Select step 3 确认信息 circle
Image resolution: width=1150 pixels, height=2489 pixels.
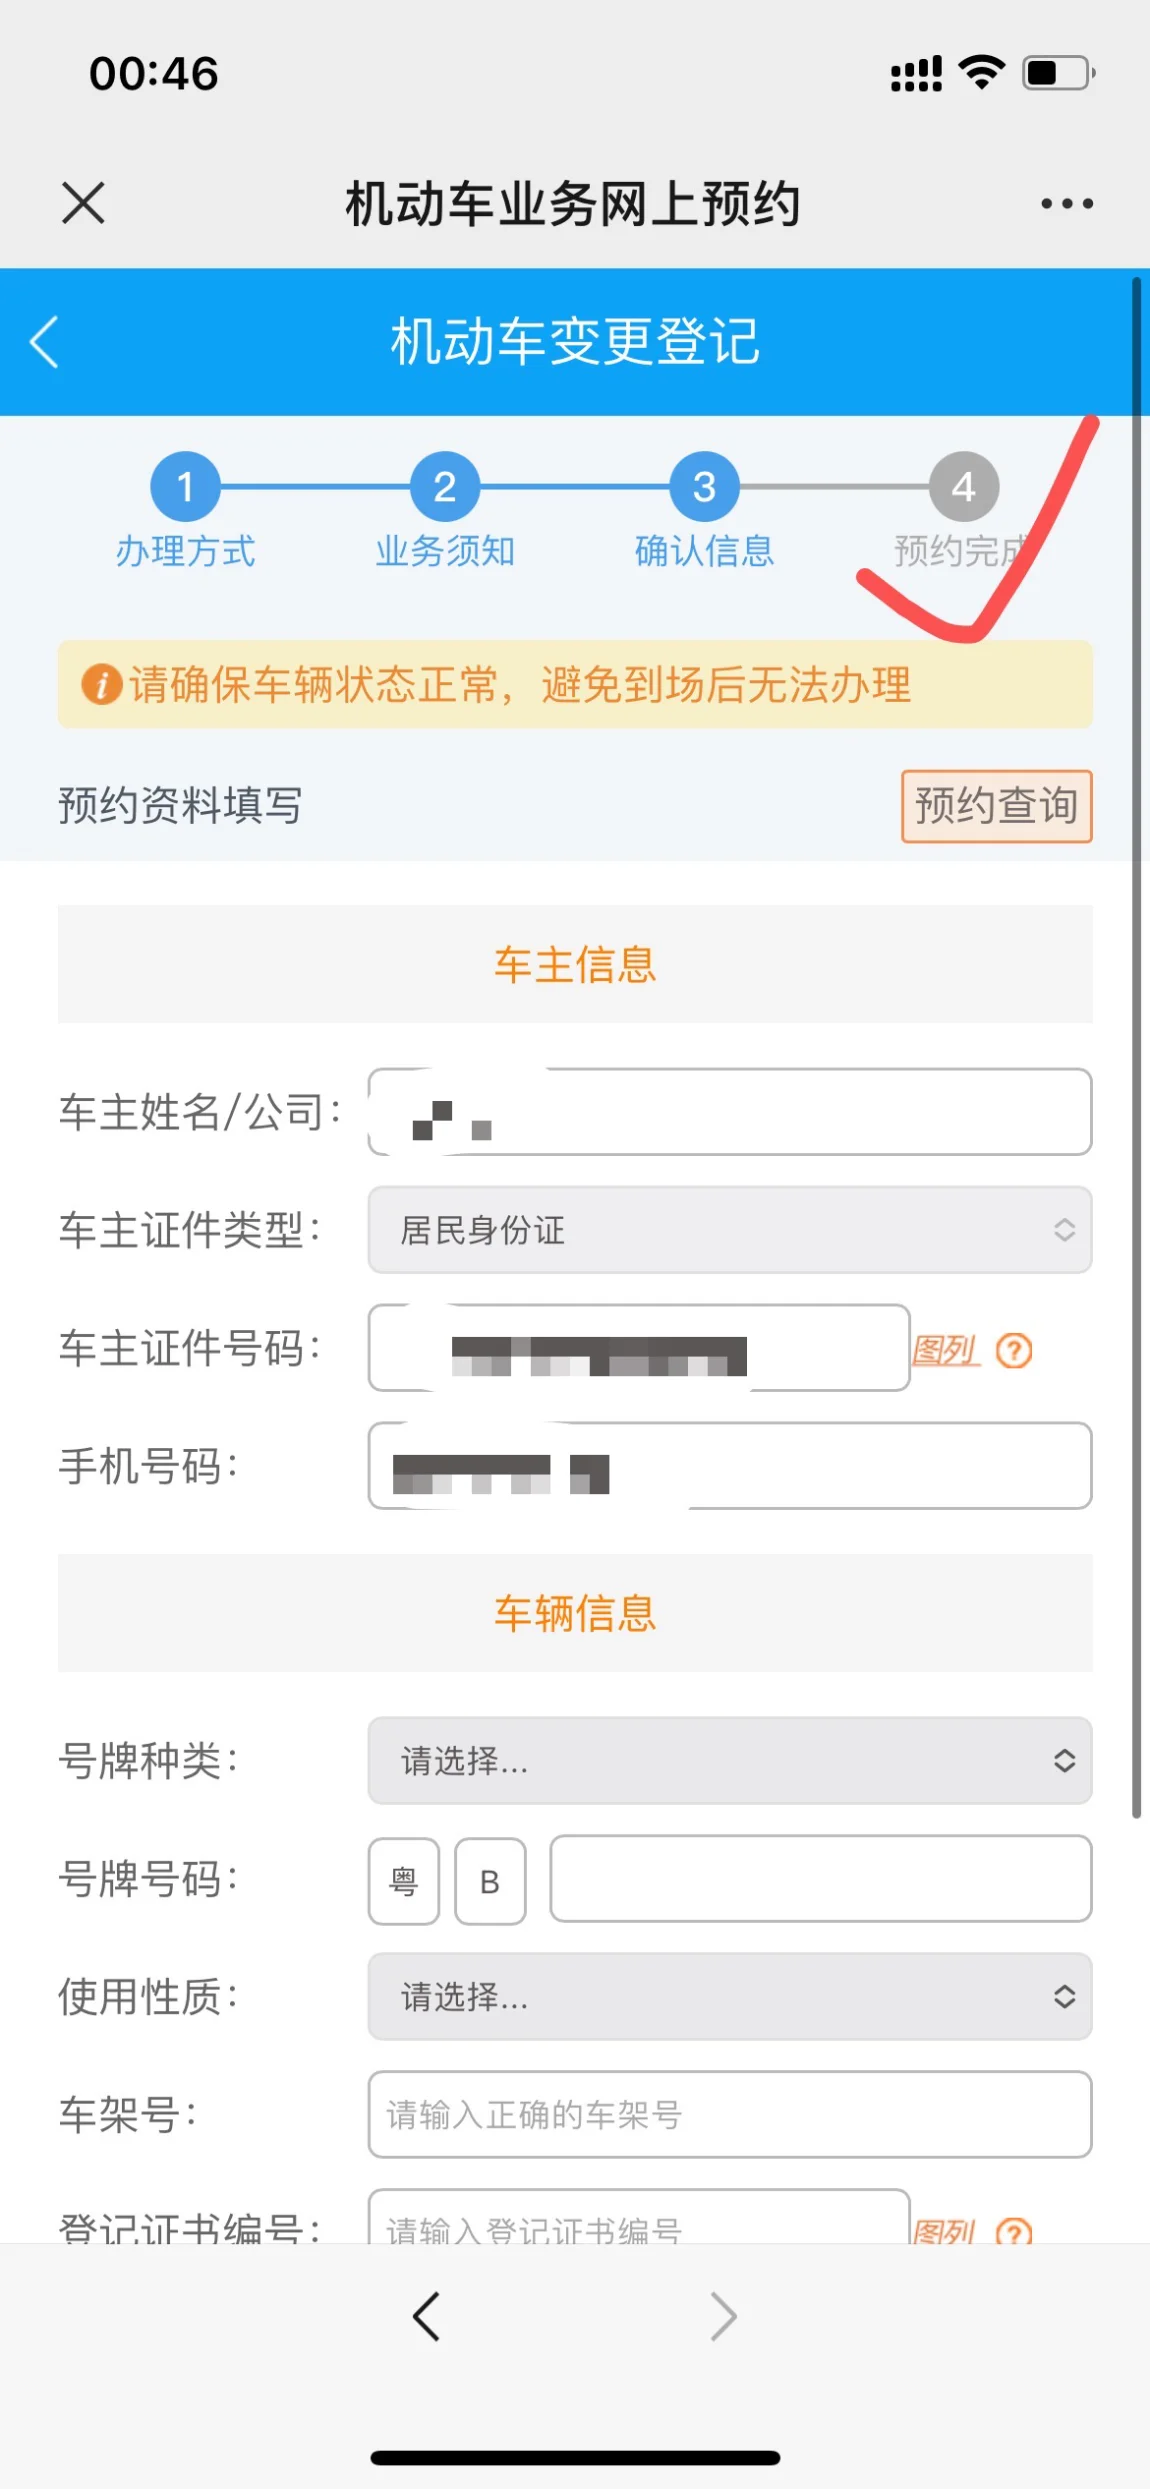click(704, 487)
